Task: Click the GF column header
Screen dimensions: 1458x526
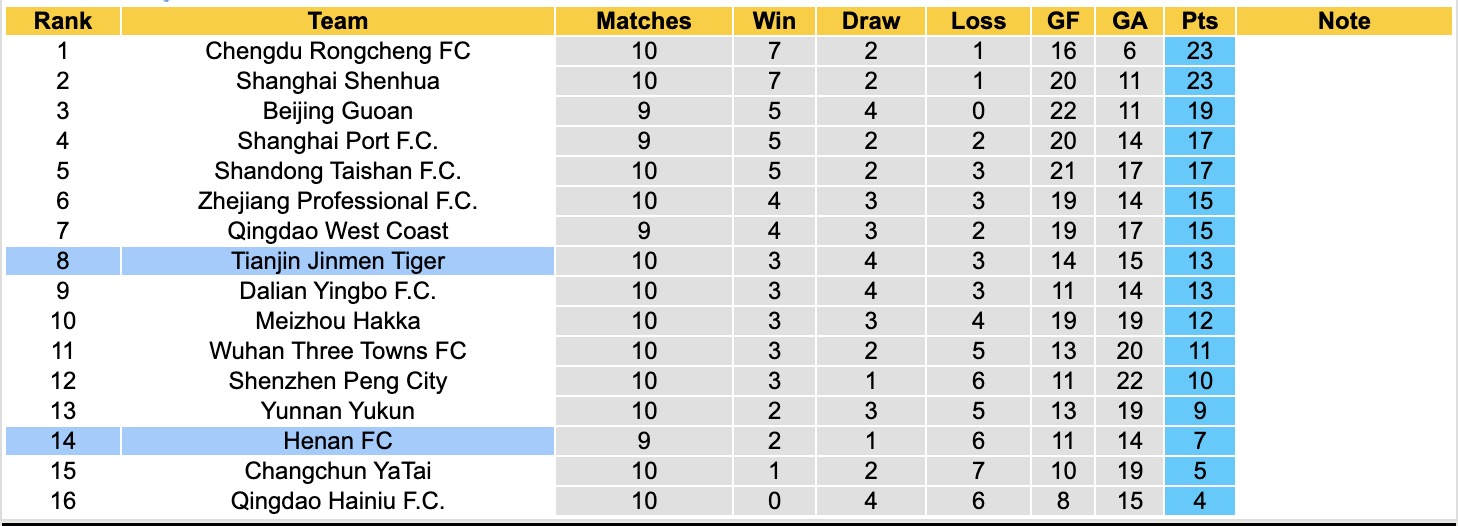Action: 1063,21
